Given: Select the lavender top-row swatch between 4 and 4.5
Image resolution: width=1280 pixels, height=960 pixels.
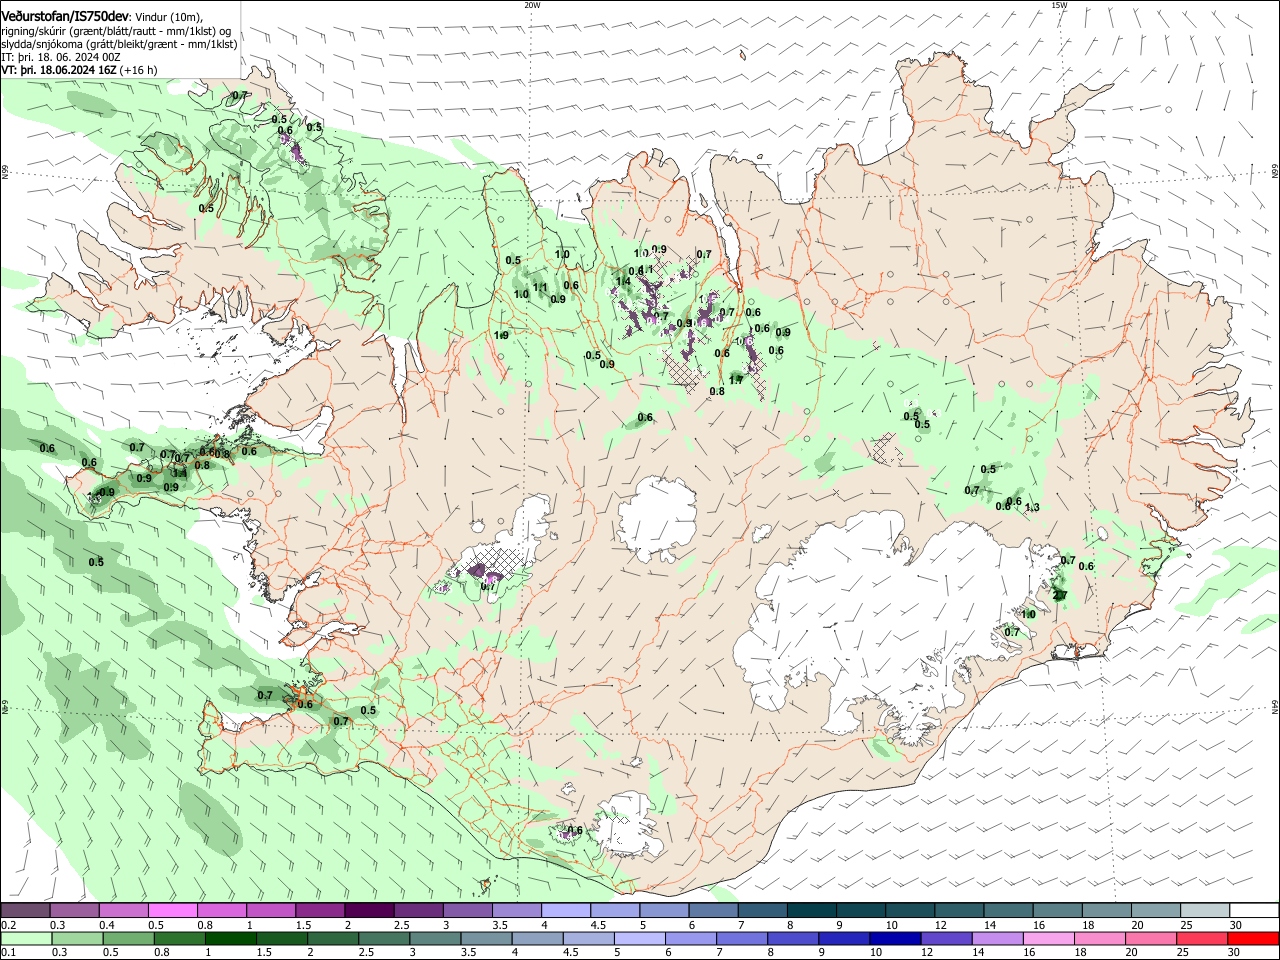Looking at the screenshot, I should [565, 911].
